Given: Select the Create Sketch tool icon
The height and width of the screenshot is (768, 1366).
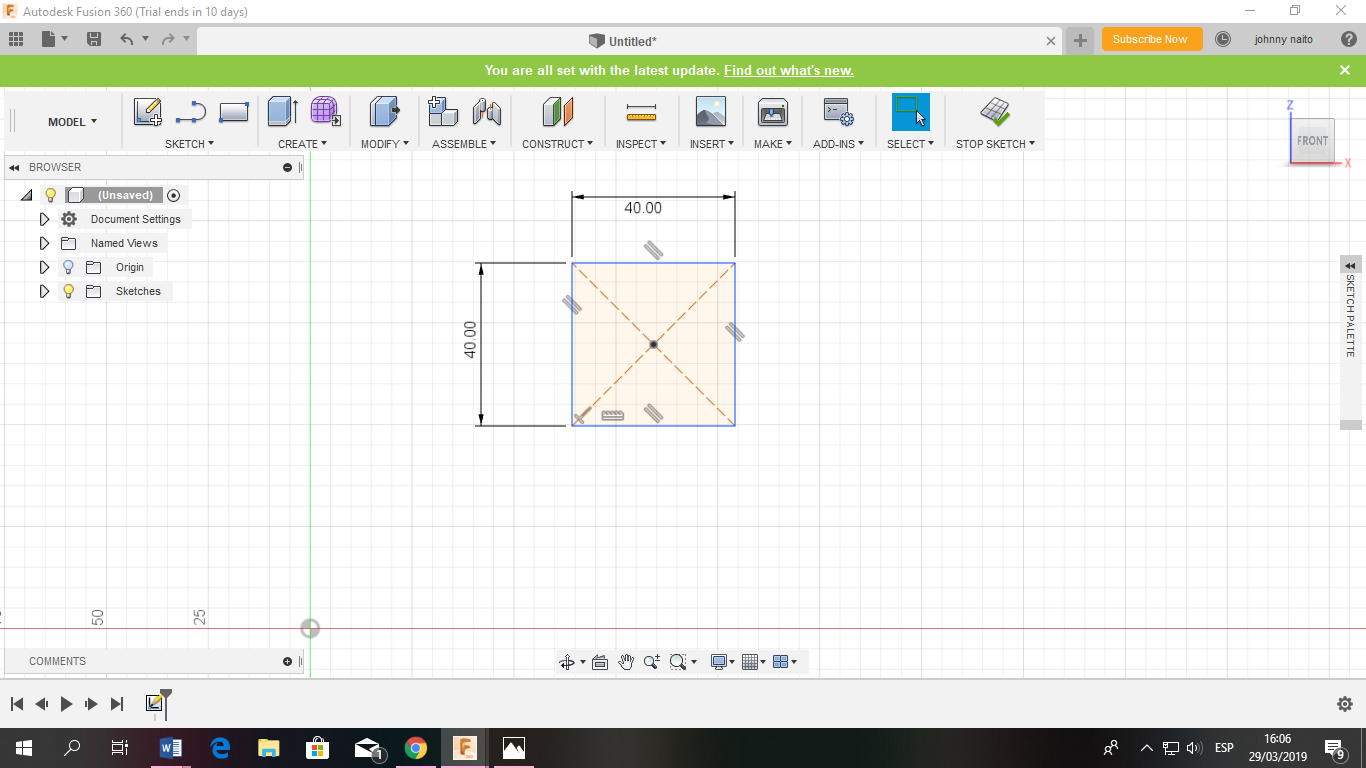Looking at the screenshot, I should 148,112.
